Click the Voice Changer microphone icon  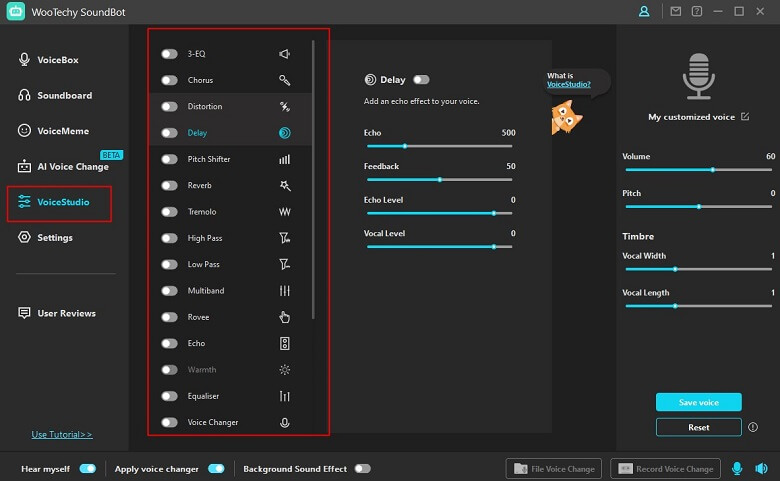pyautogui.click(x=285, y=423)
